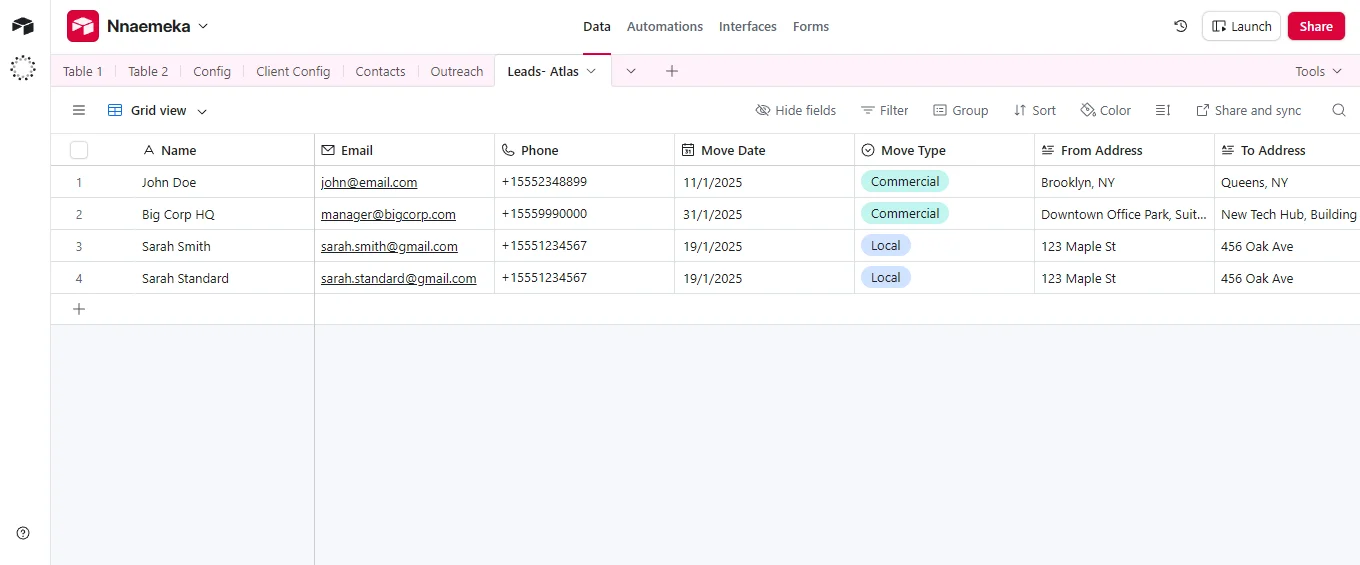
Task: Select the Brooklyn, NY address cell
Action: click(1124, 182)
